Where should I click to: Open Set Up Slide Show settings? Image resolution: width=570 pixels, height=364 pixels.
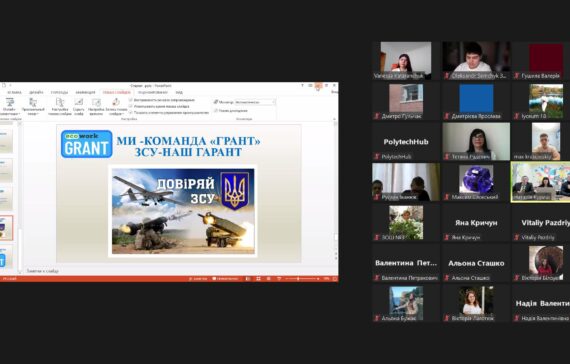pos(60,107)
